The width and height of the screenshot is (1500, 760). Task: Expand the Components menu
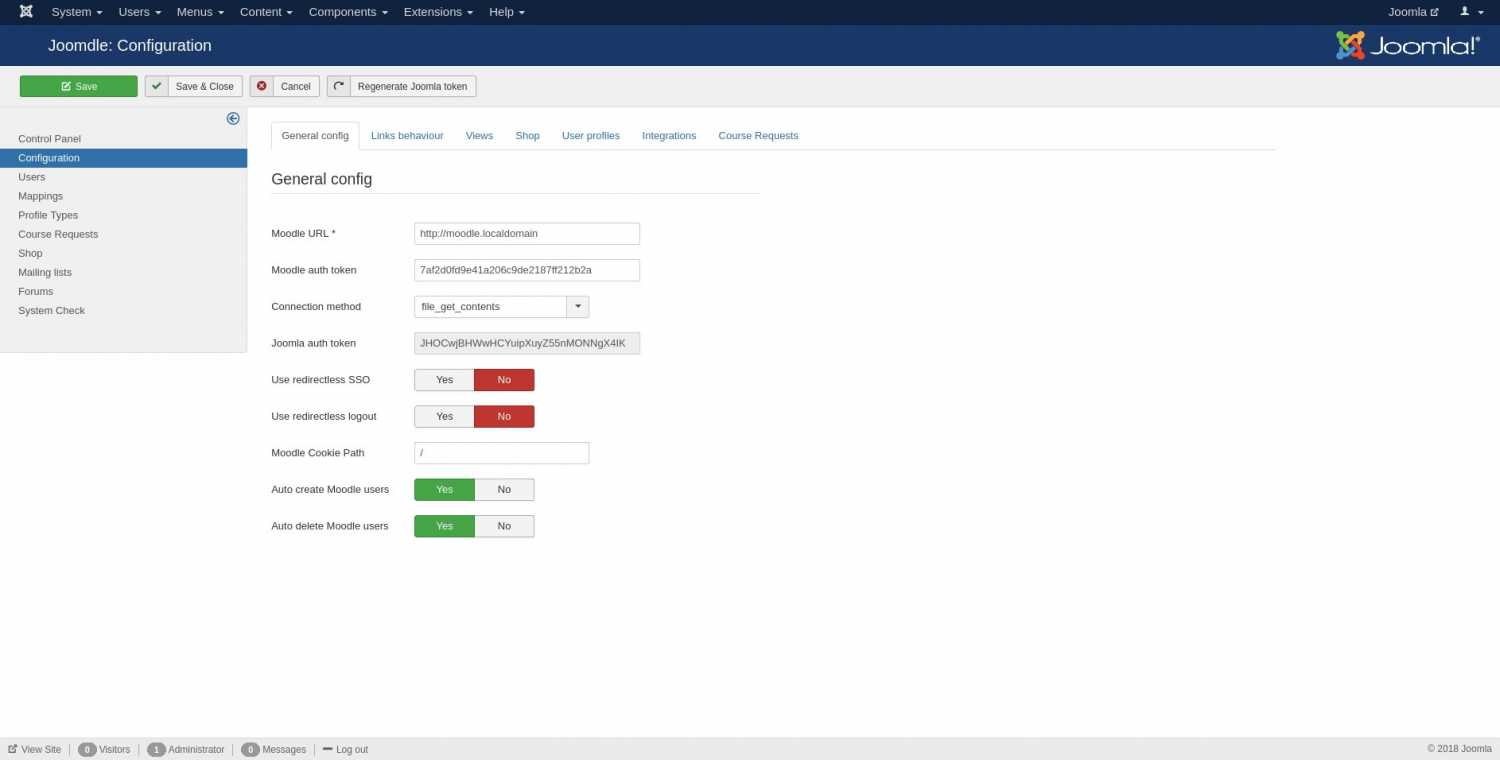point(348,12)
